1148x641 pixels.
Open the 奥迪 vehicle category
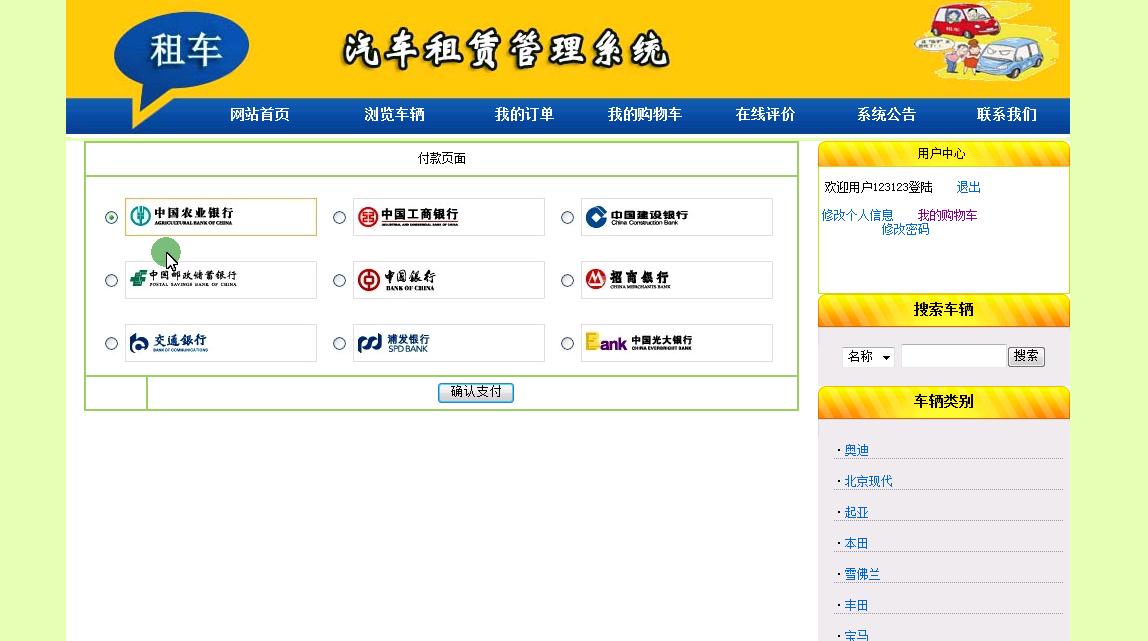857,450
